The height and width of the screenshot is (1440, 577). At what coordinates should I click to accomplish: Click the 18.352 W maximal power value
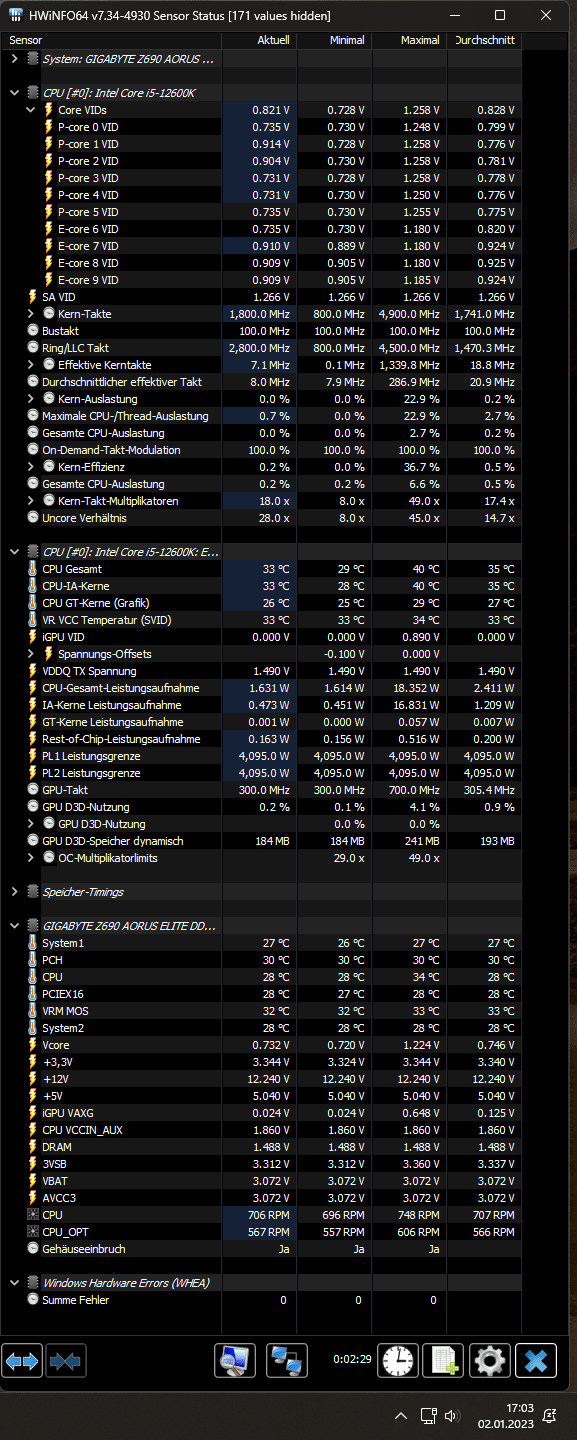point(415,688)
